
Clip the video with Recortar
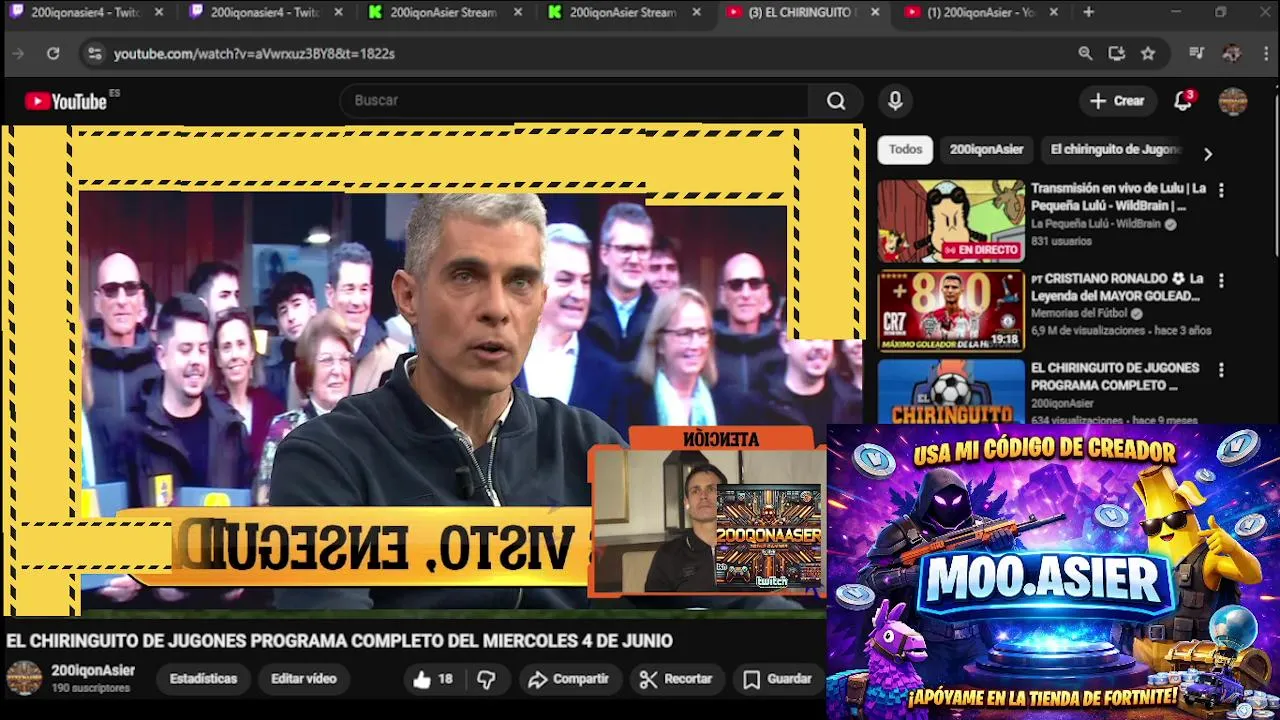coord(676,679)
